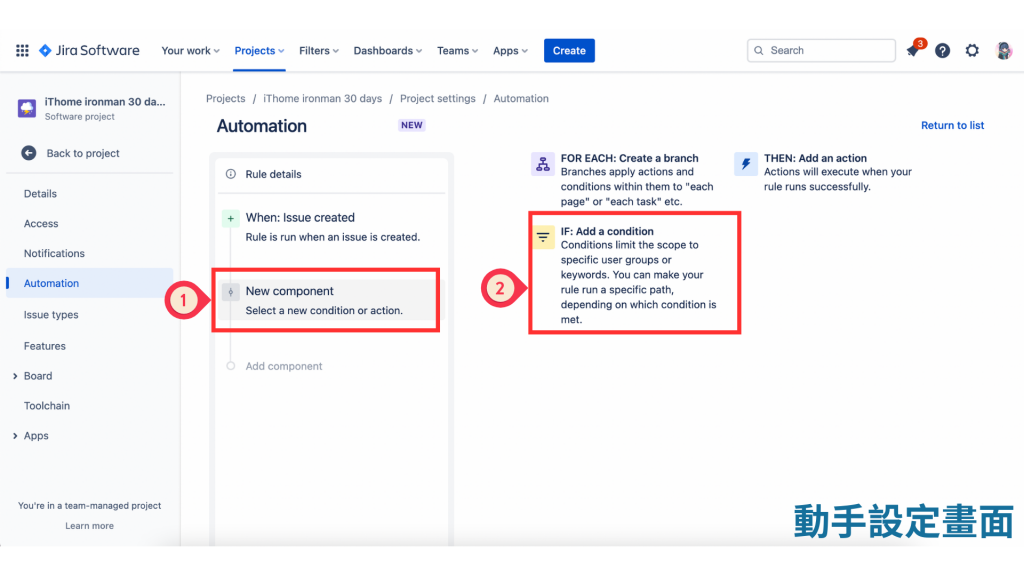Open Details in project settings sidebar
The image size is (1024, 576).
(x=40, y=194)
